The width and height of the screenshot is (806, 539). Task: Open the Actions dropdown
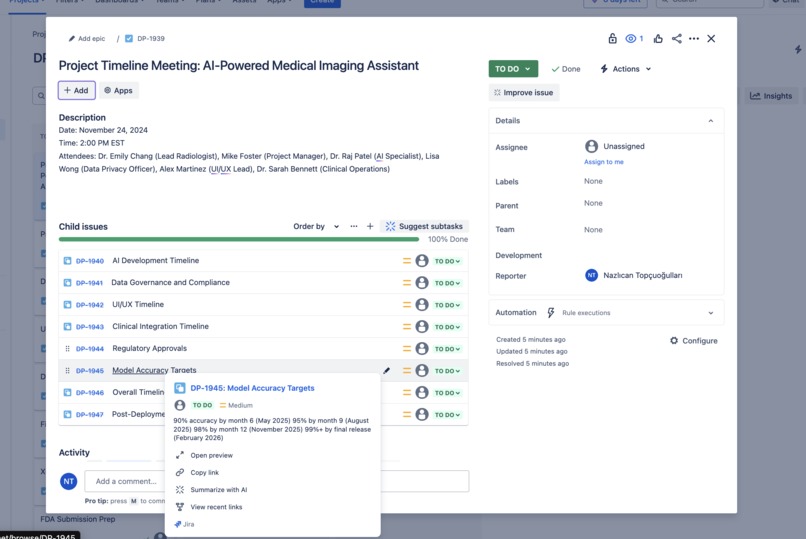coord(626,69)
